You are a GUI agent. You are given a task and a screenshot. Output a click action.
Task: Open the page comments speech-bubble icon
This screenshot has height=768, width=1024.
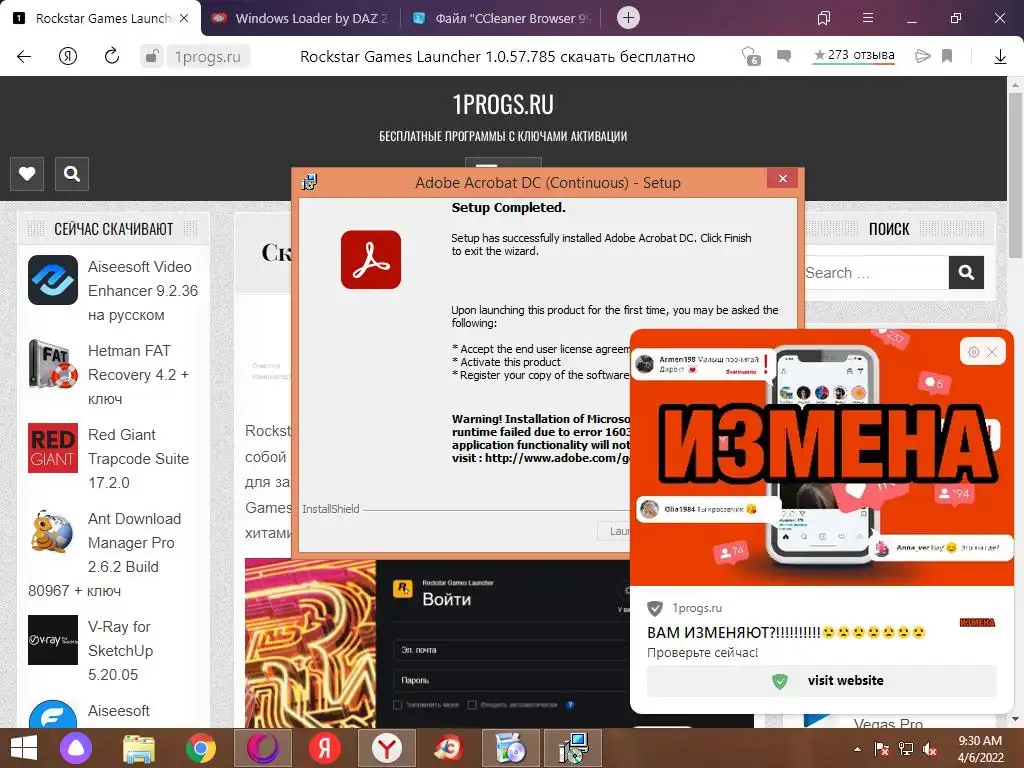point(784,56)
